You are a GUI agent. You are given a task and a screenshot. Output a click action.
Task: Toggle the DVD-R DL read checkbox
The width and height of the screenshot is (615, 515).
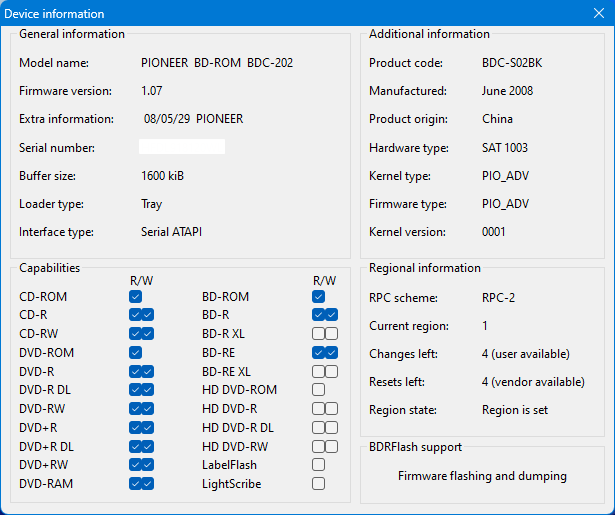(x=135, y=390)
